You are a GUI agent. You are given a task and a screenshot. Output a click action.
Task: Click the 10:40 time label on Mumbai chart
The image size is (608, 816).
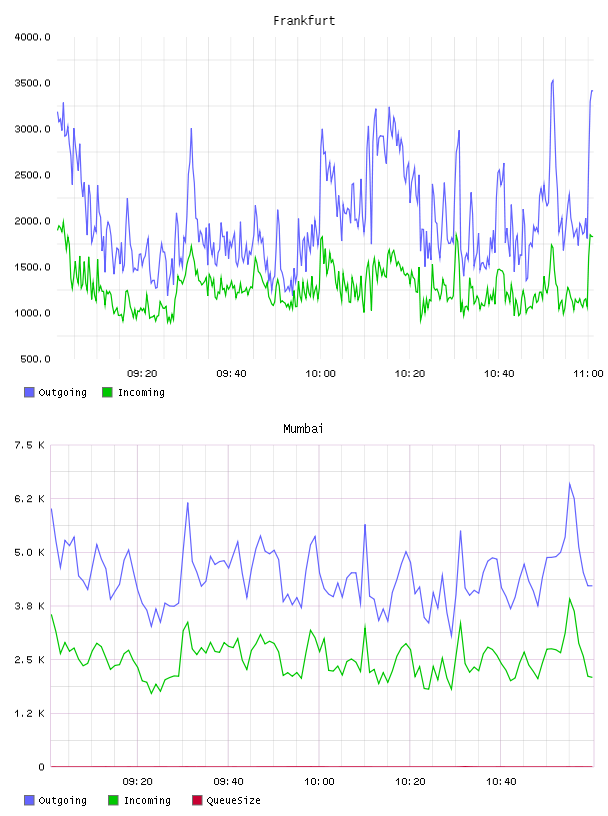501,782
